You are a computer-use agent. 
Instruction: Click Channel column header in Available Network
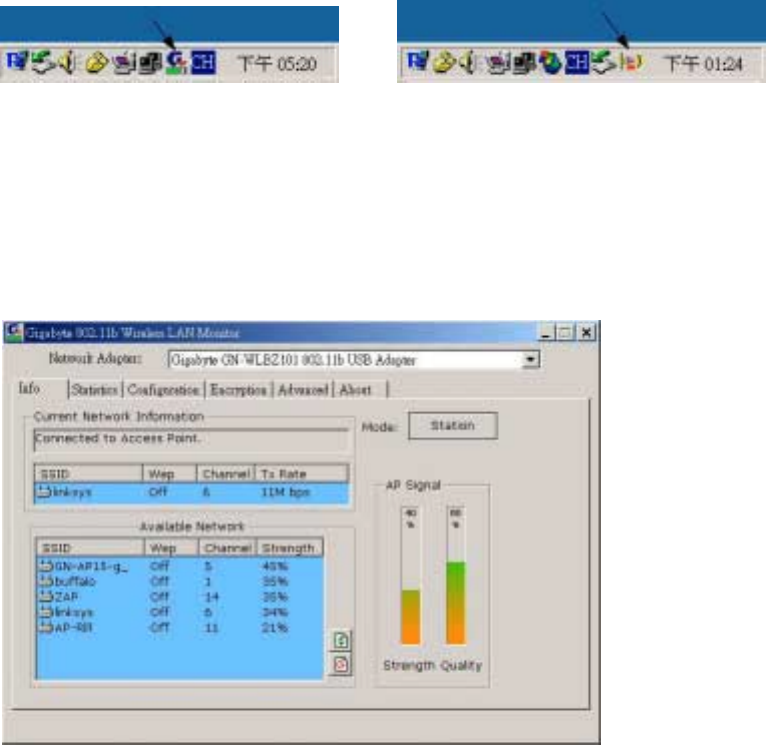(228, 548)
